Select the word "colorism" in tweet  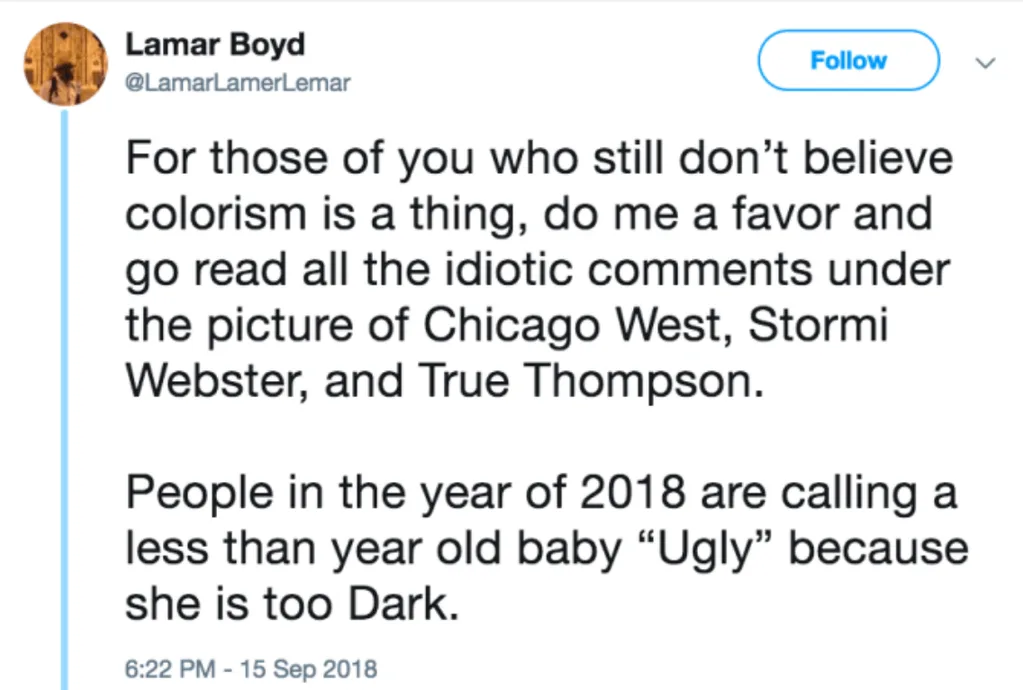point(215,213)
